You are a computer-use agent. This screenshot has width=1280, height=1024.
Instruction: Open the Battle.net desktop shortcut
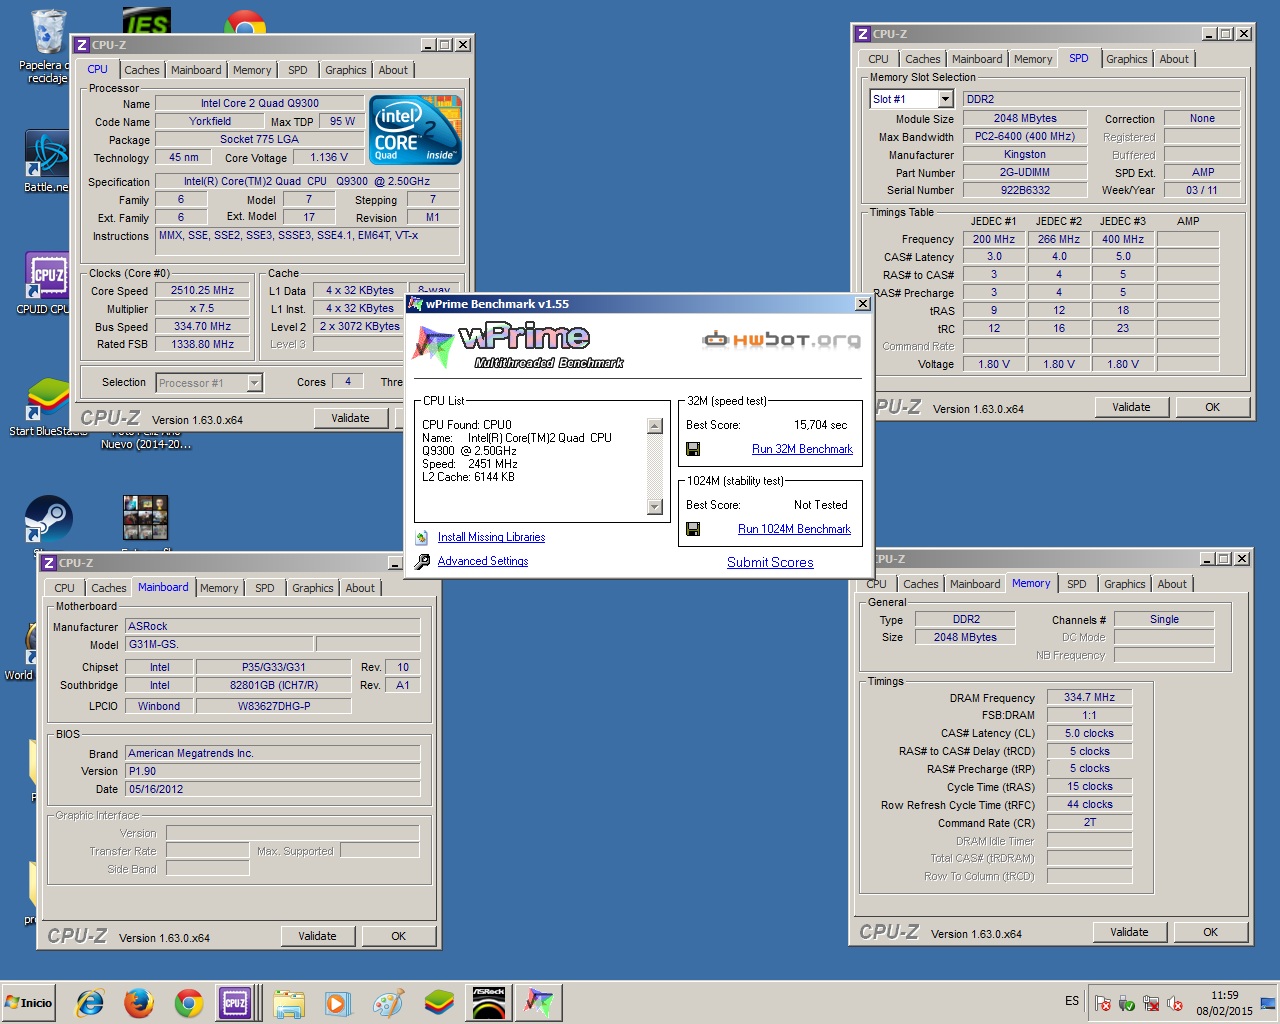tap(47, 162)
